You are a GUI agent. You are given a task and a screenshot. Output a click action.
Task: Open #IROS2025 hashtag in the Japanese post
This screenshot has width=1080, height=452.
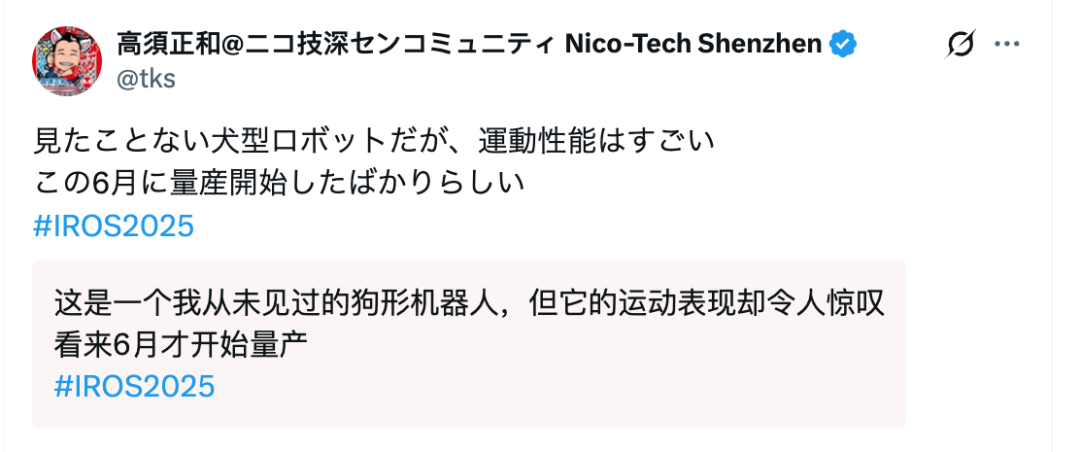pos(113,226)
